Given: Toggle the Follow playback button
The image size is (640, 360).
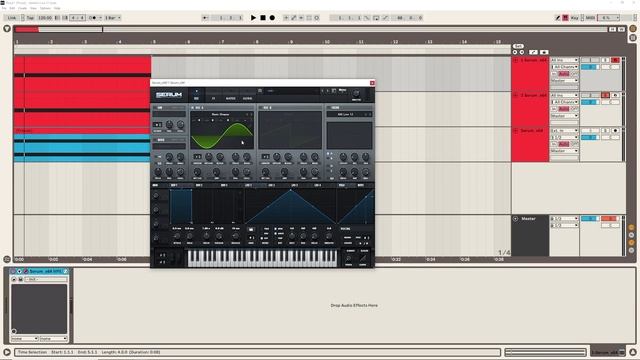Looking at the screenshot, I should click(205, 18).
